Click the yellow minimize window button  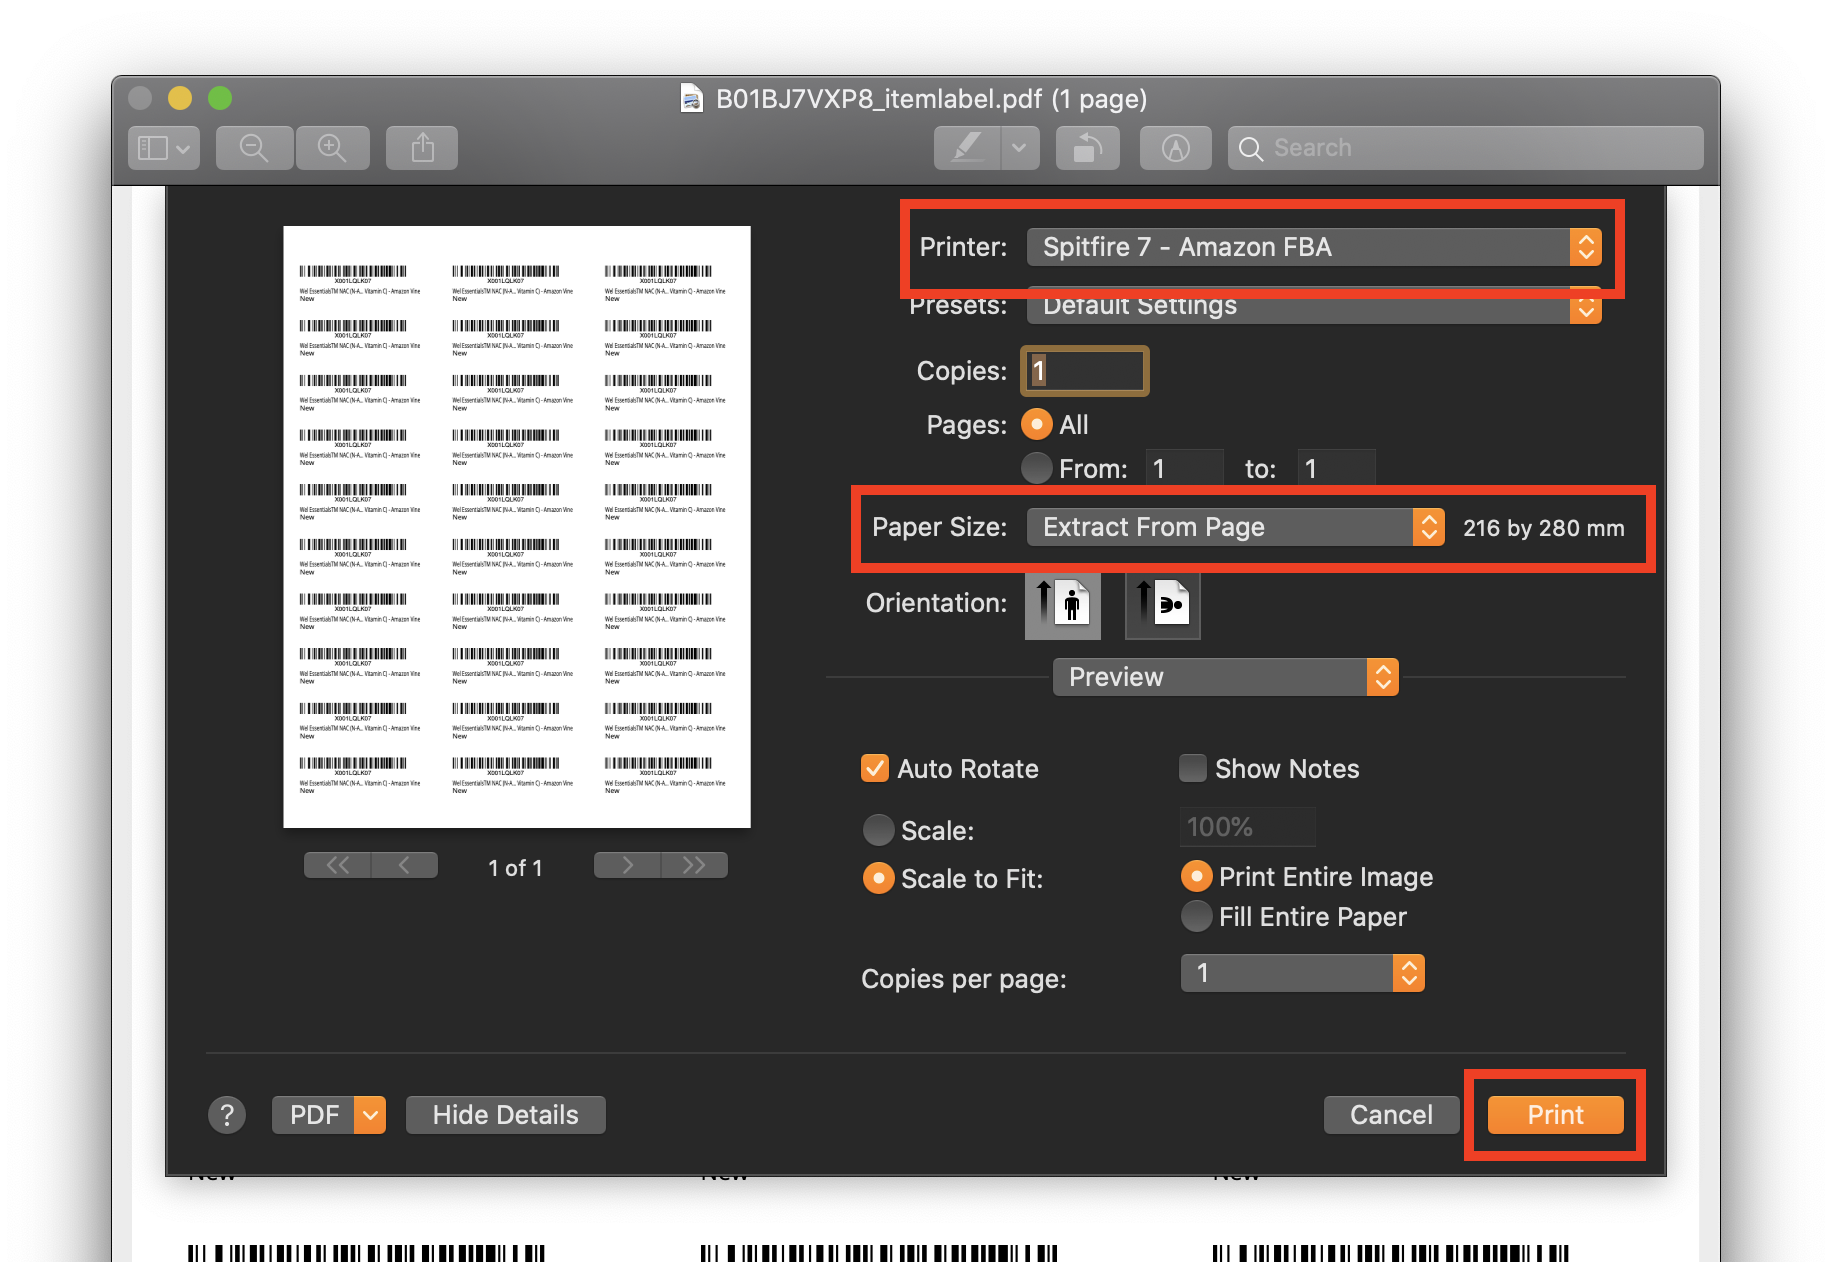pos(180,98)
